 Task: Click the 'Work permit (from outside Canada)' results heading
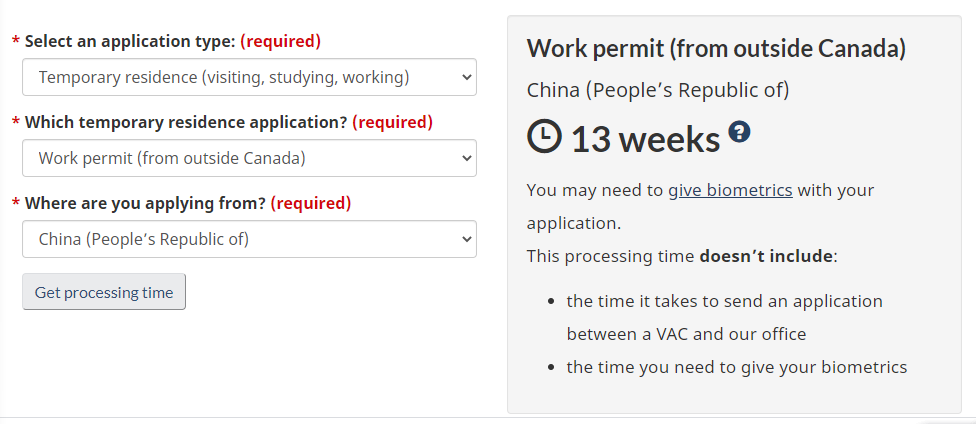pos(716,48)
